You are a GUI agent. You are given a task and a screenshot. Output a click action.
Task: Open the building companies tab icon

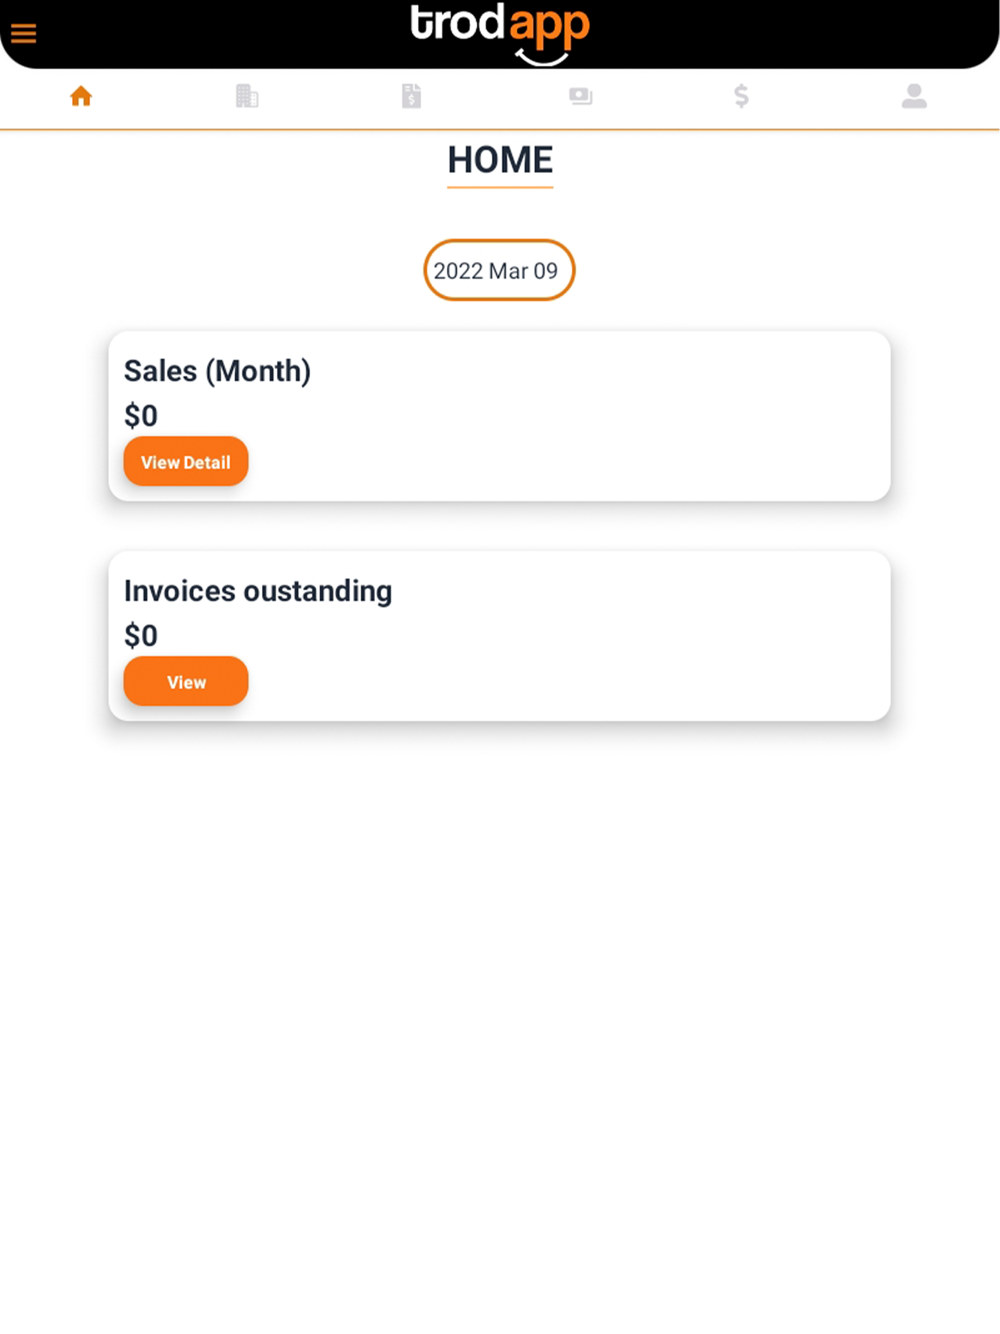pos(247,96)
